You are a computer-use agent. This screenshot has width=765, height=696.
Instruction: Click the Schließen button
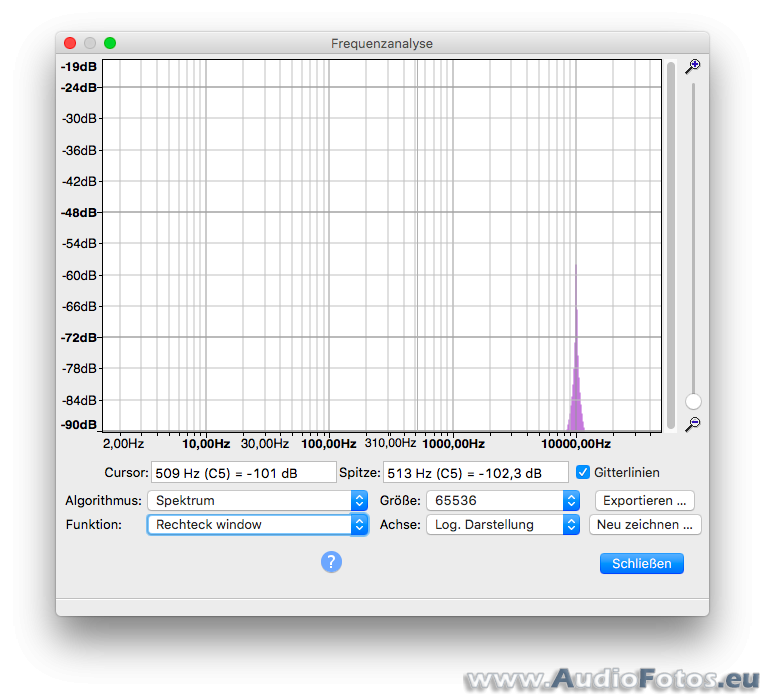pos(642,563)
